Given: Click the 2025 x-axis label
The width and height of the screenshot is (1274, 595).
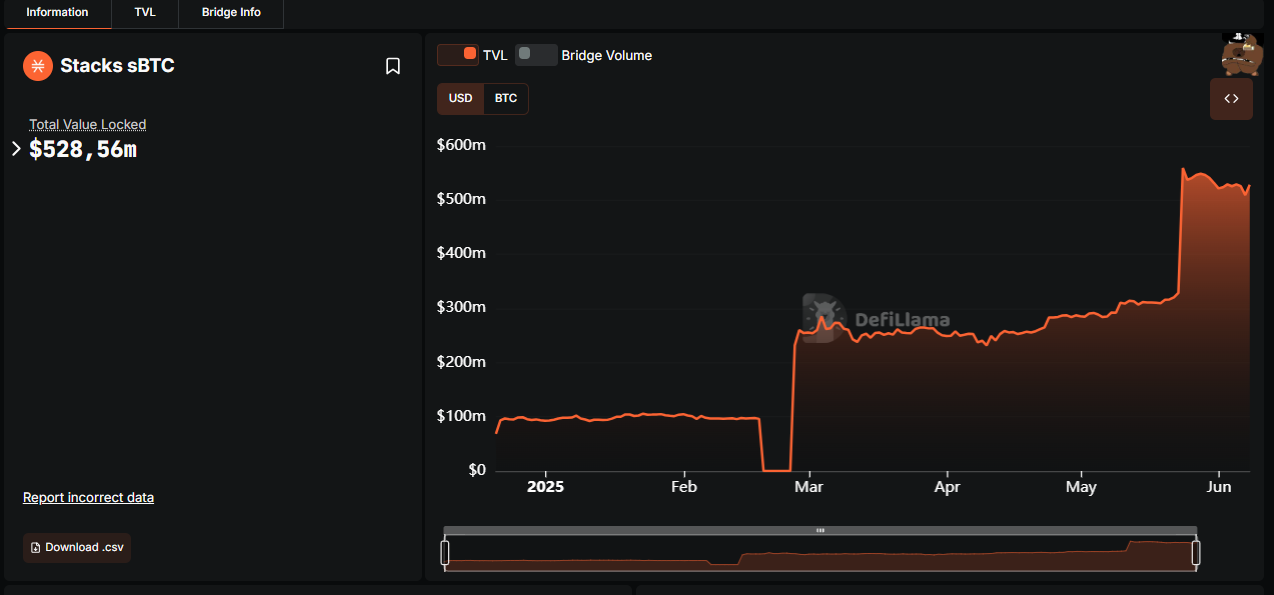Looking at the screenshot, I should (x=546, y=487).
